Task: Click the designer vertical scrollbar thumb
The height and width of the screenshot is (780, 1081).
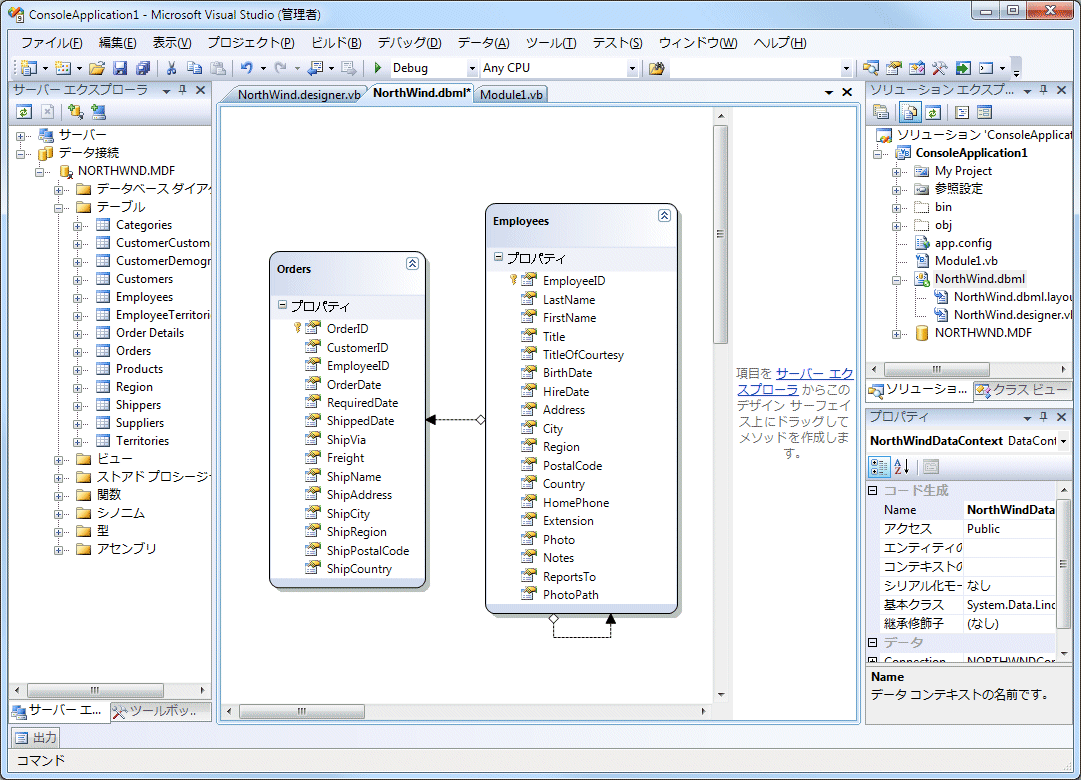Action: tap(720, 234)
